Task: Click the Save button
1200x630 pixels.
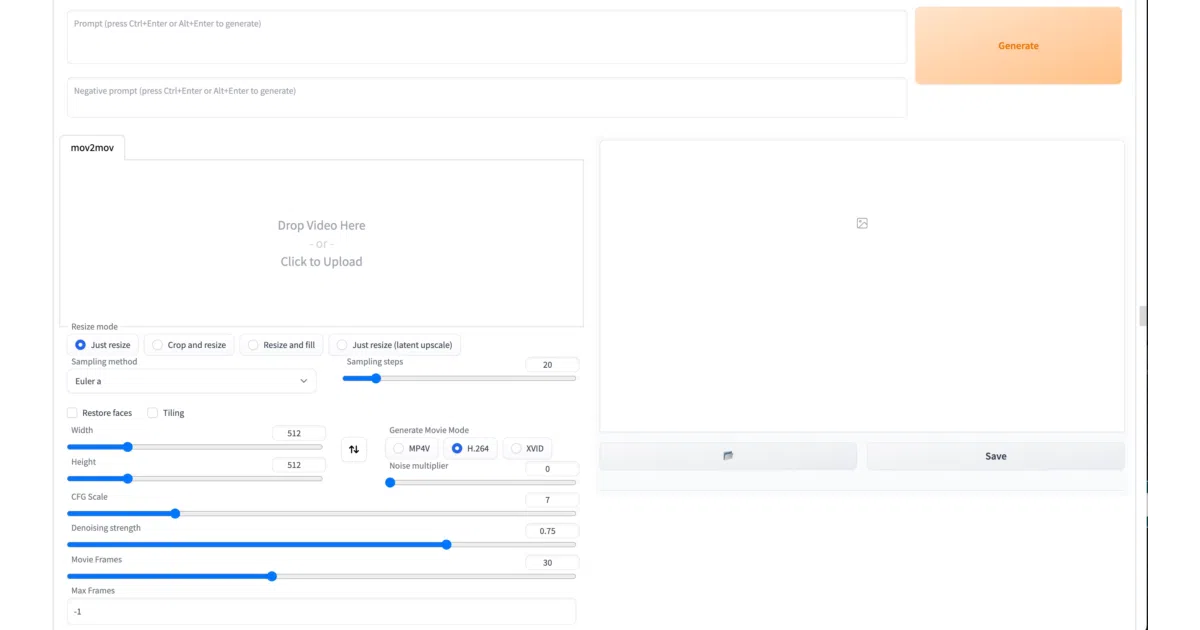Action: tap(995, 456)
